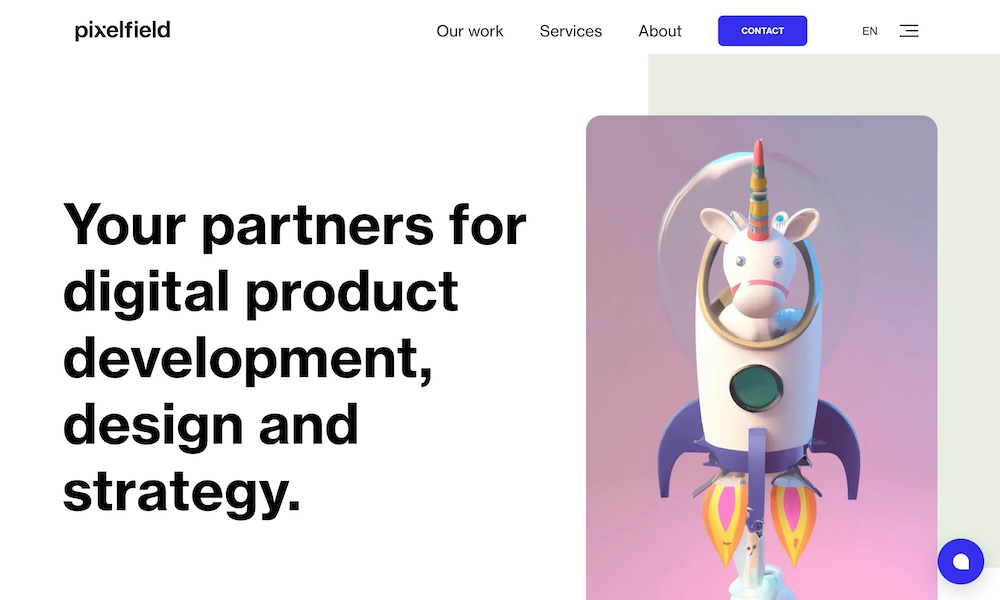This screenshot has height=600, width=1000.
Task: Click the "development," headline line
Action: point(248,358)
